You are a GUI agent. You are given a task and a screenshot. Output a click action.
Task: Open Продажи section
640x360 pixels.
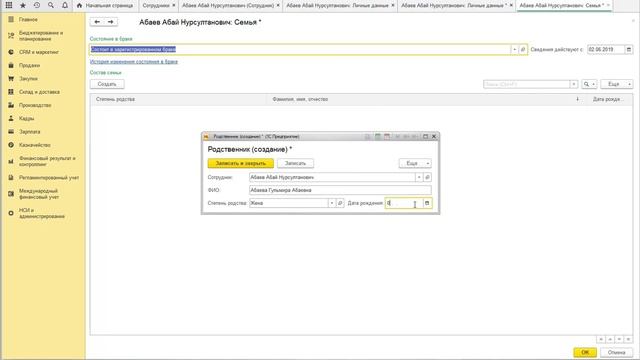29,65
